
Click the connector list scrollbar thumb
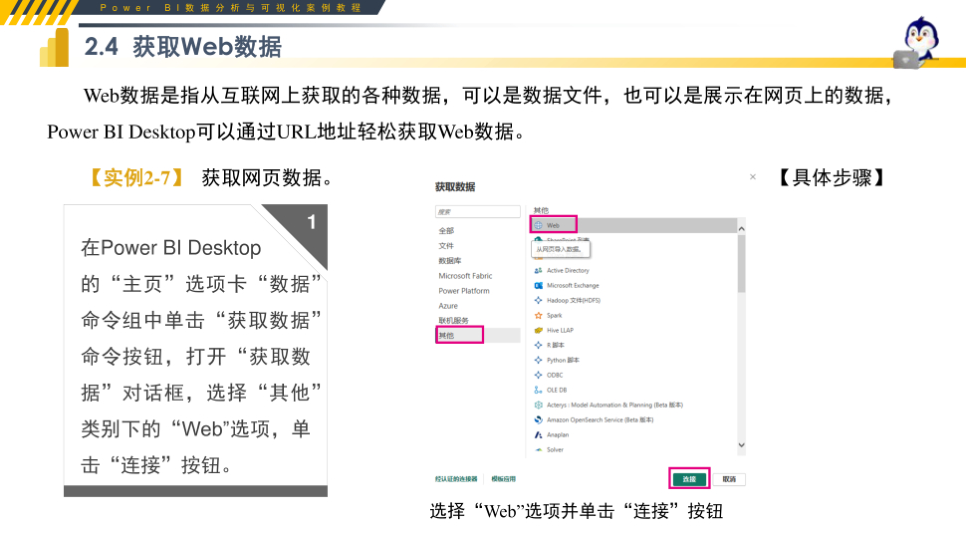pos(741,264)
